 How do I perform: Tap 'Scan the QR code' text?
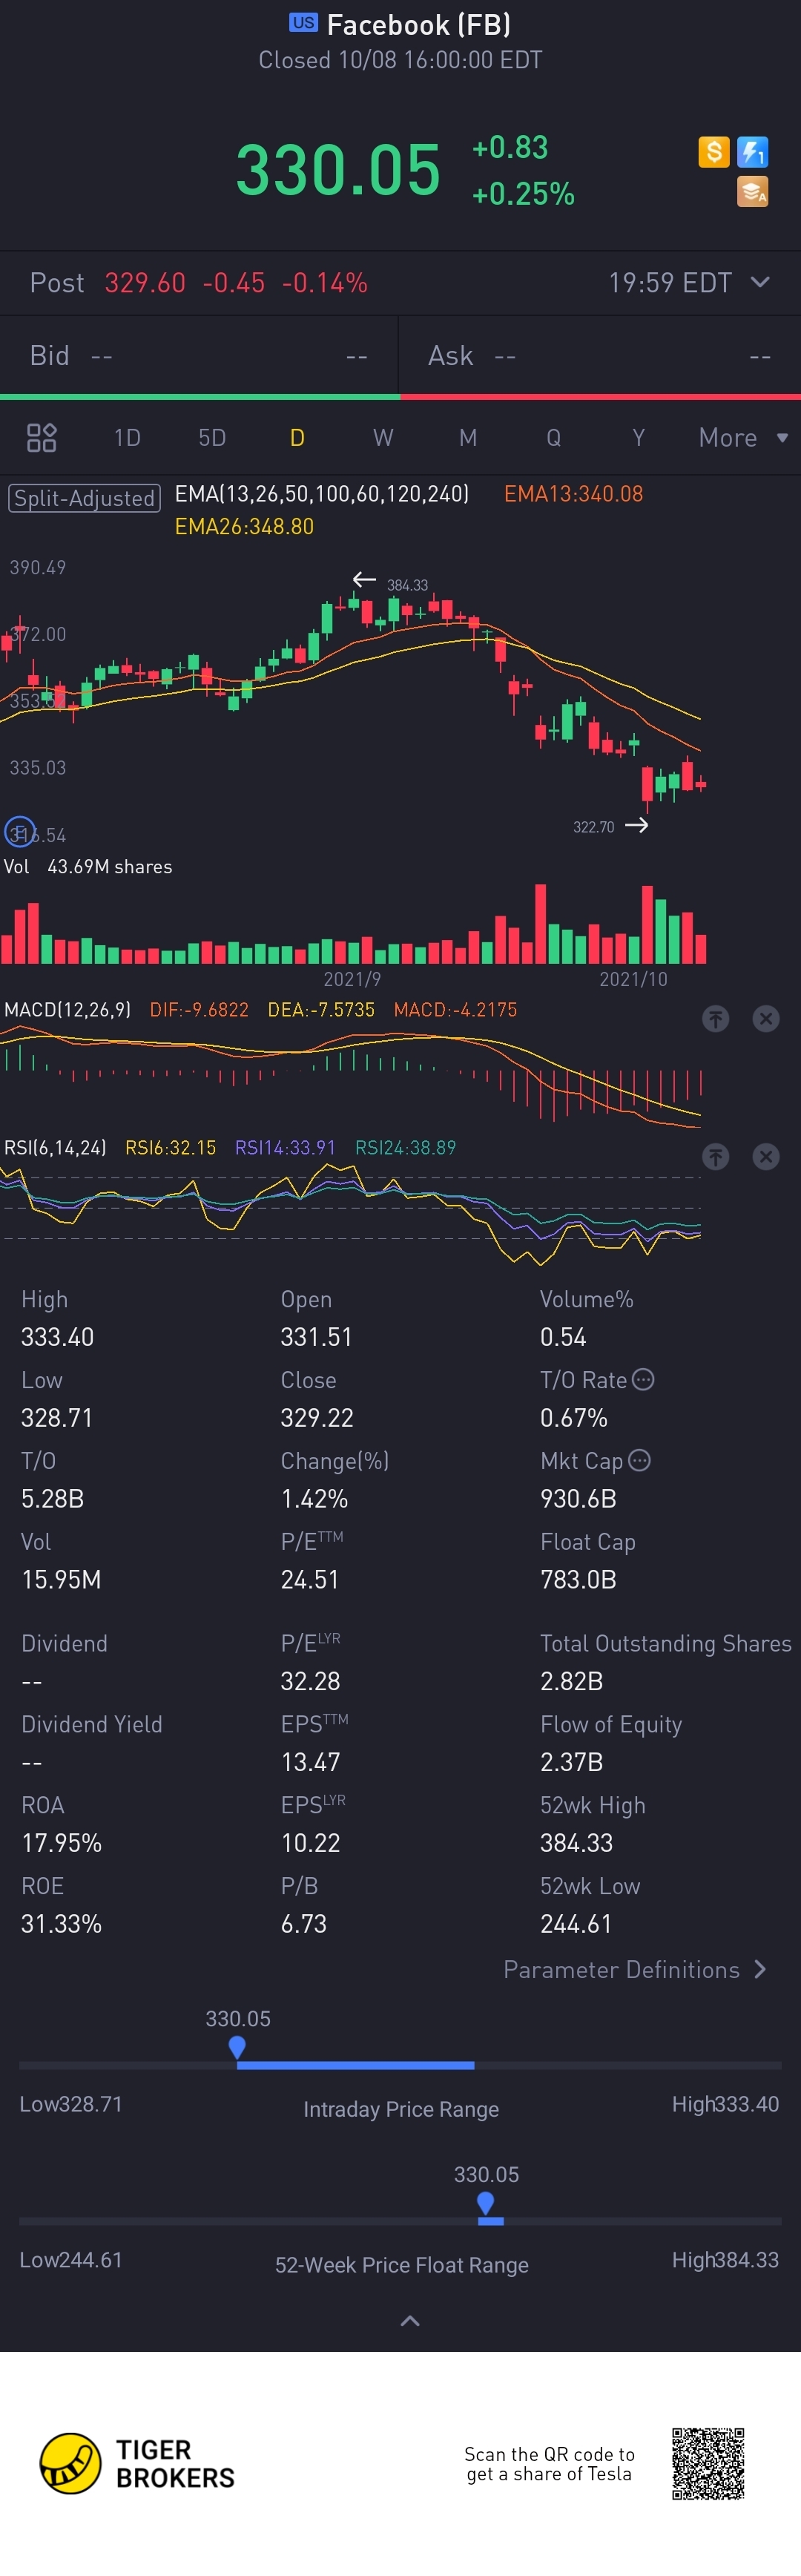point(549,2454)
